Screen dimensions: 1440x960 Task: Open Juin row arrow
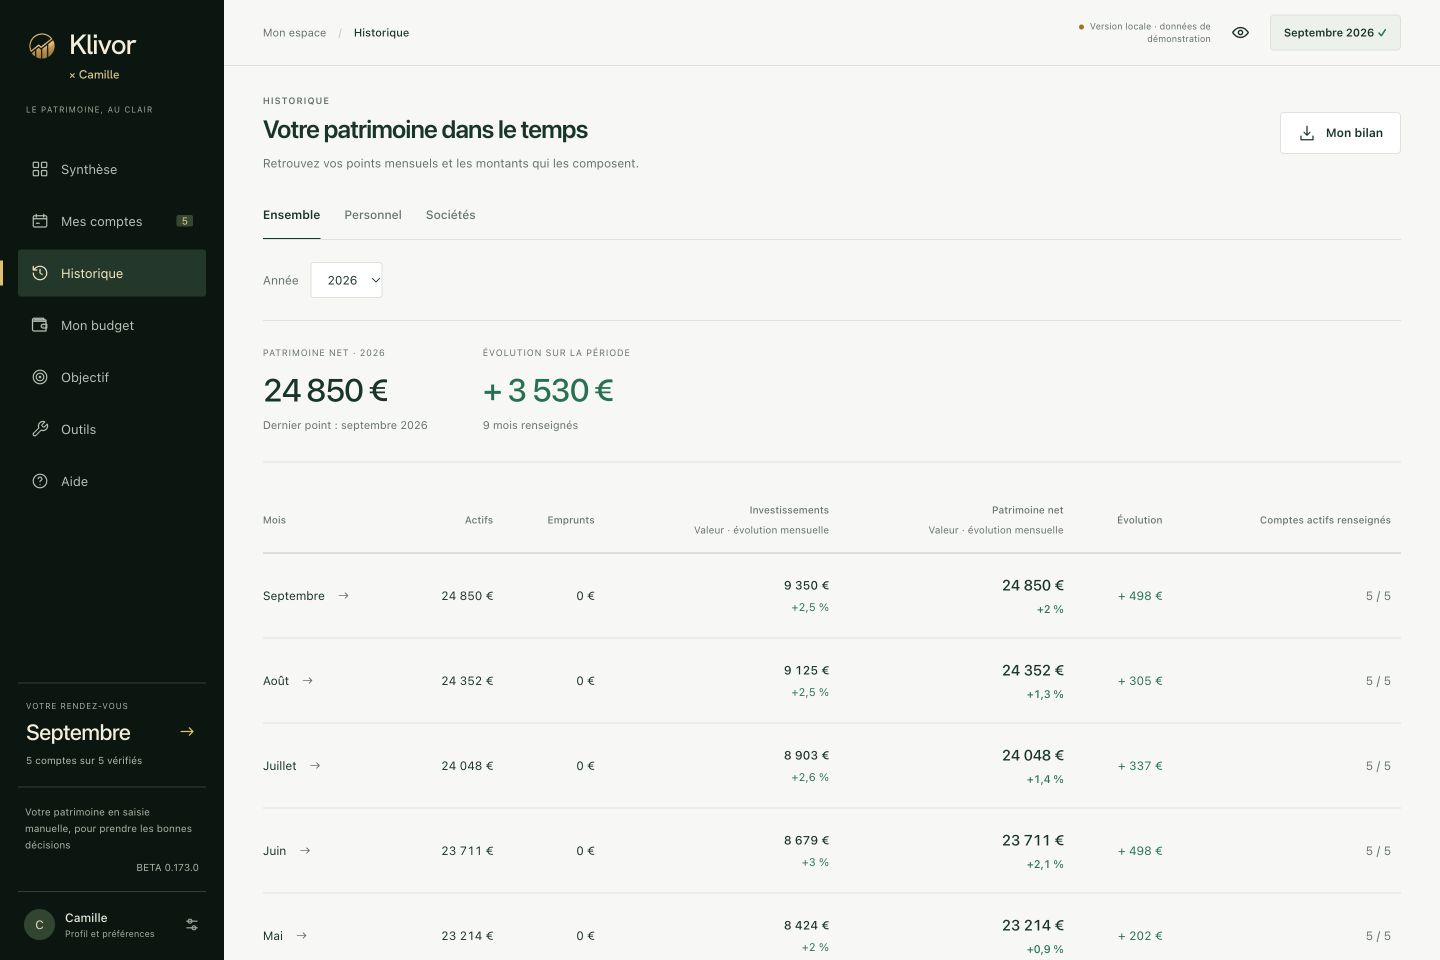pos(305,850)
